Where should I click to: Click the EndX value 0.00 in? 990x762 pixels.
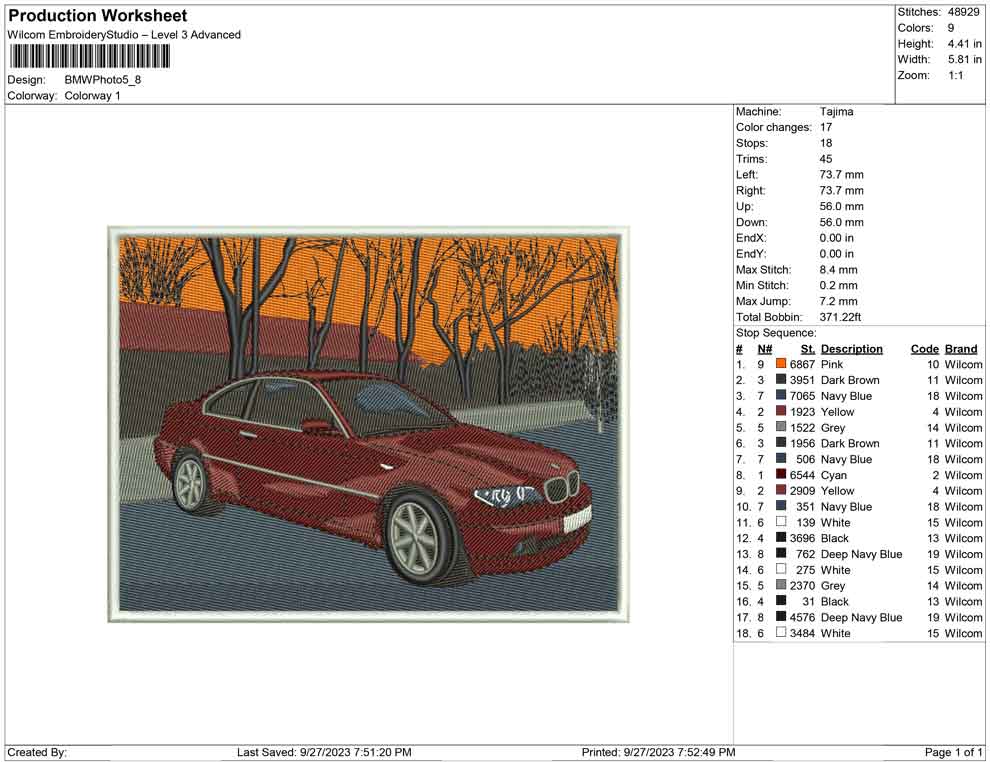(x=837, y=238)
